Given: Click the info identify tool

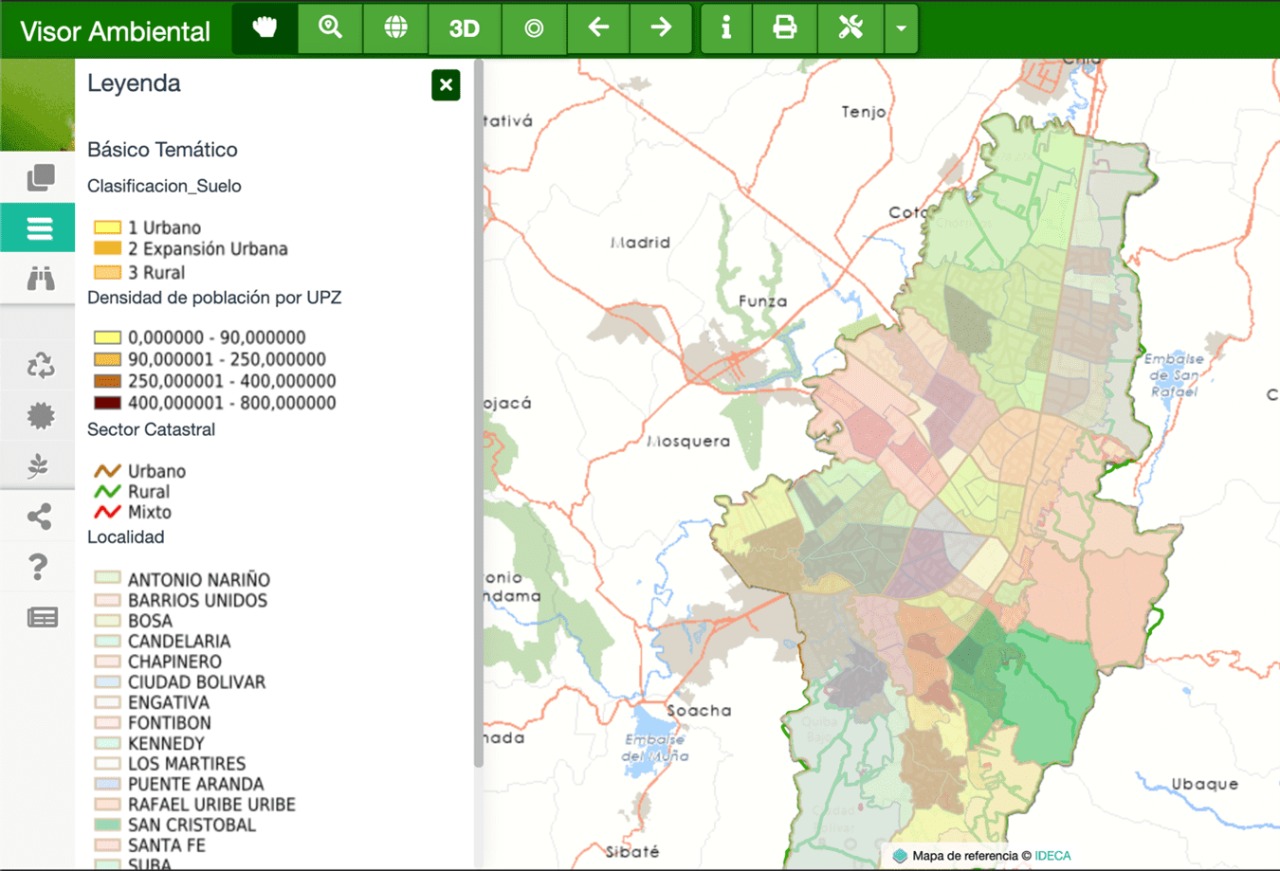Looking at the screenshot, I should click(x=726, y=28).
